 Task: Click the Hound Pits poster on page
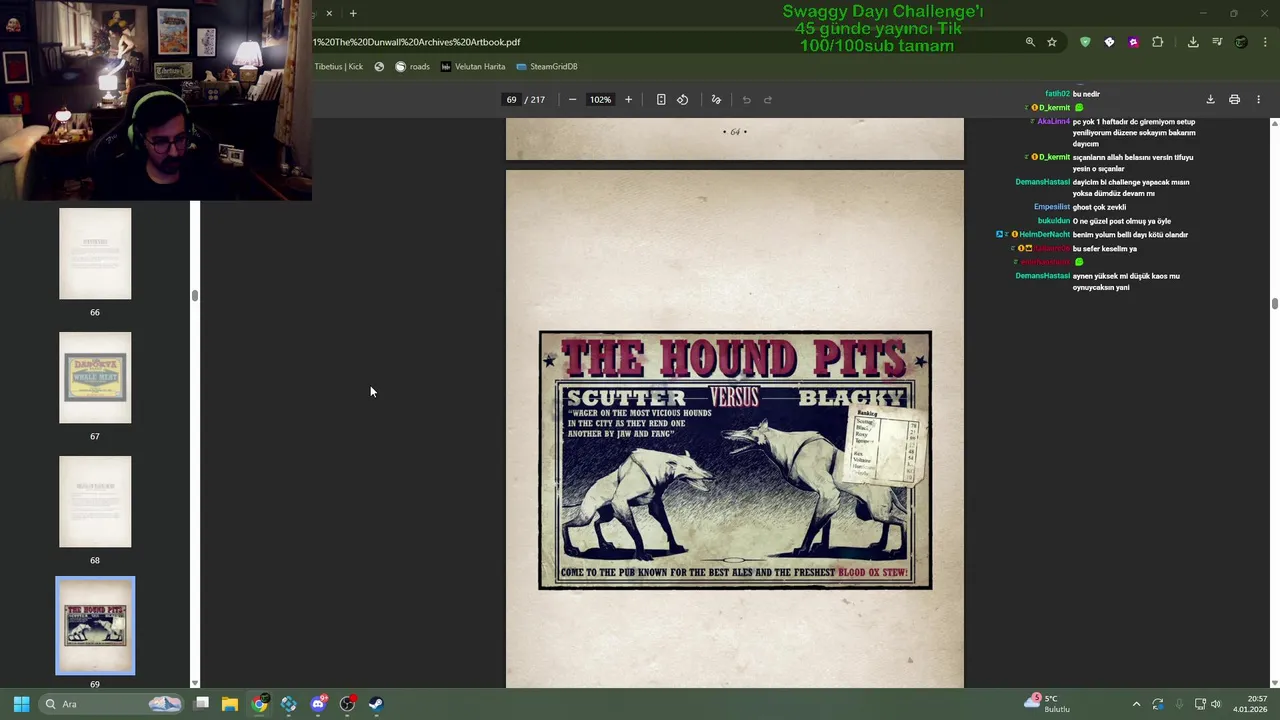click(735, 460)
